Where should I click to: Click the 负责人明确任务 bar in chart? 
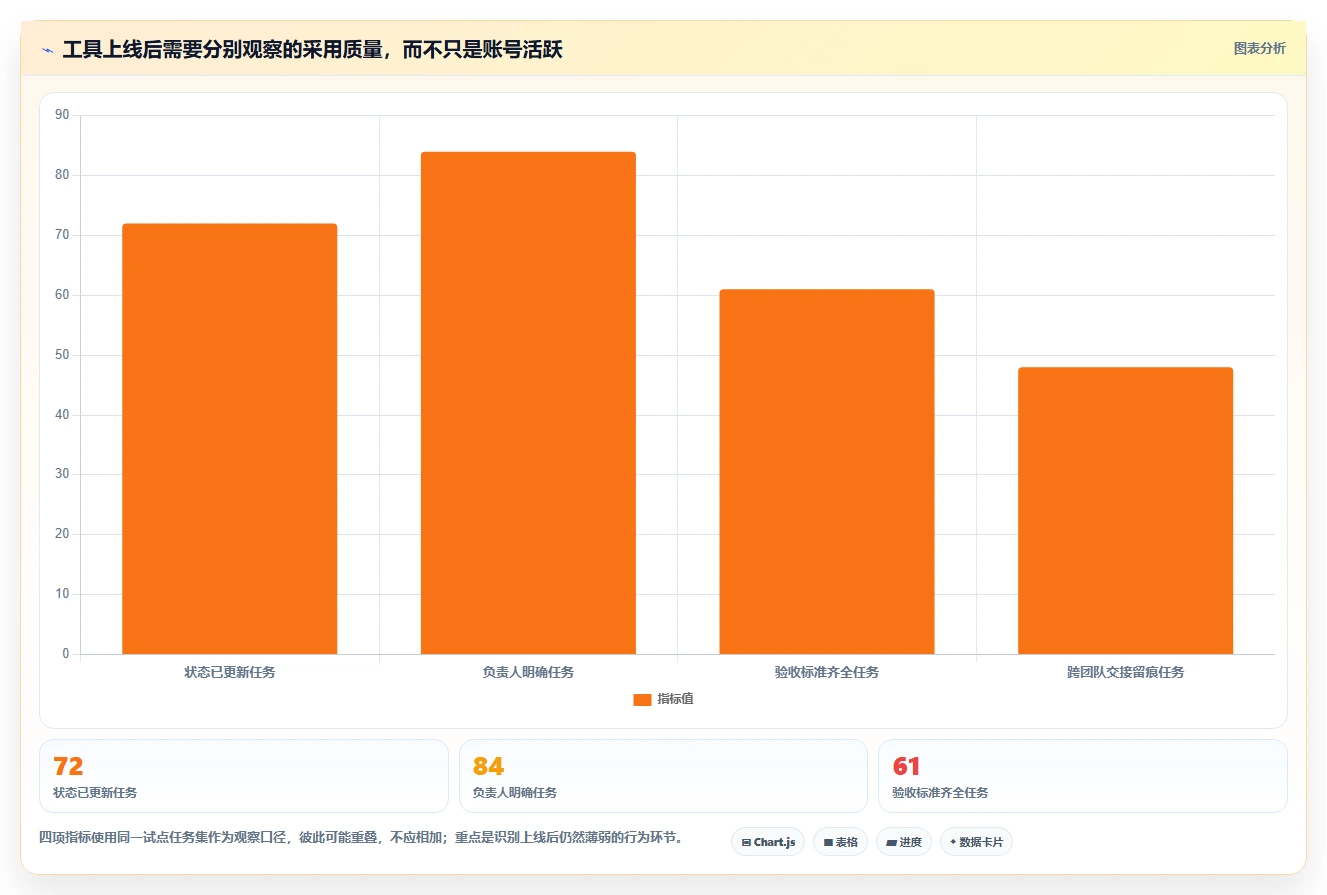click(528, 403)
